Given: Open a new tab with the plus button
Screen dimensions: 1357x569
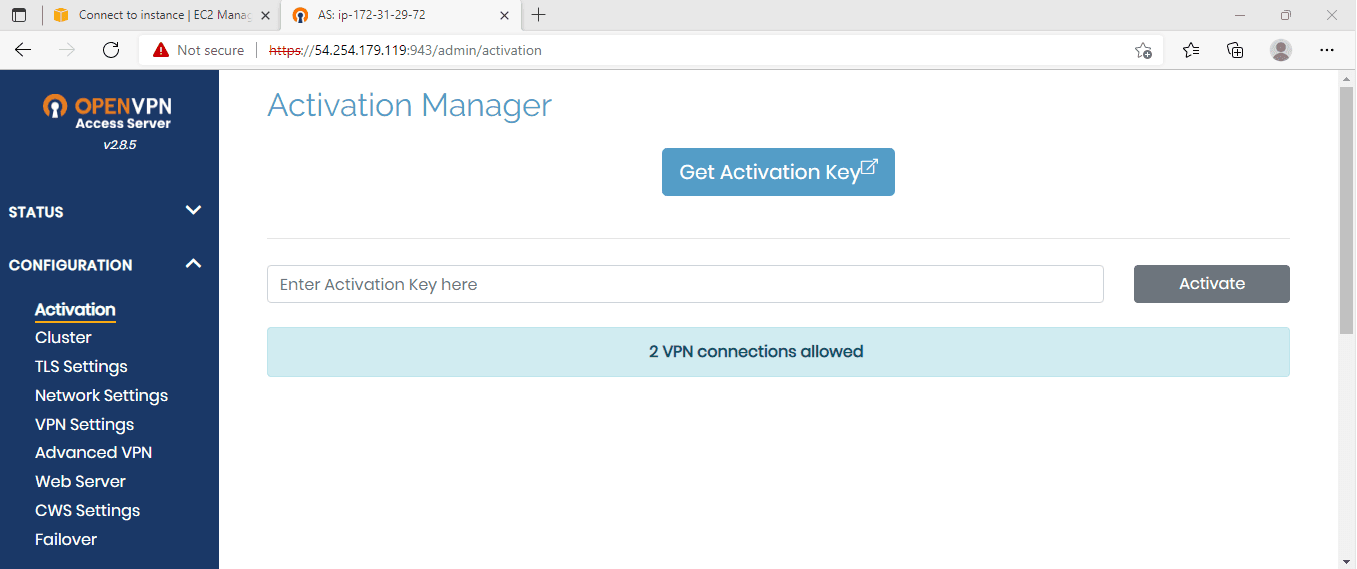Looking at the screenshot, I should pyautogui.click(x=539, y=15).
